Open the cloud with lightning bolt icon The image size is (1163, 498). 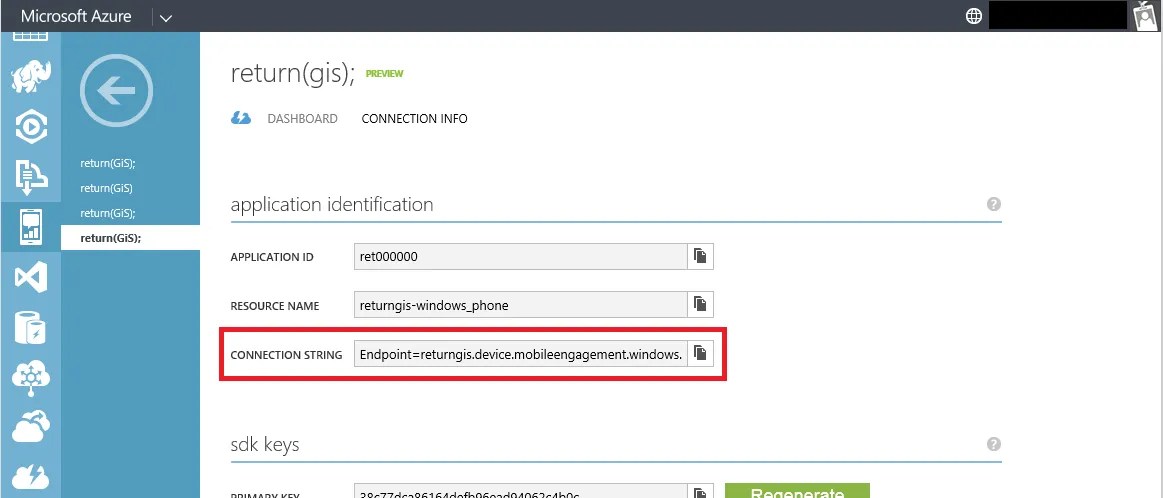(30, 475)
